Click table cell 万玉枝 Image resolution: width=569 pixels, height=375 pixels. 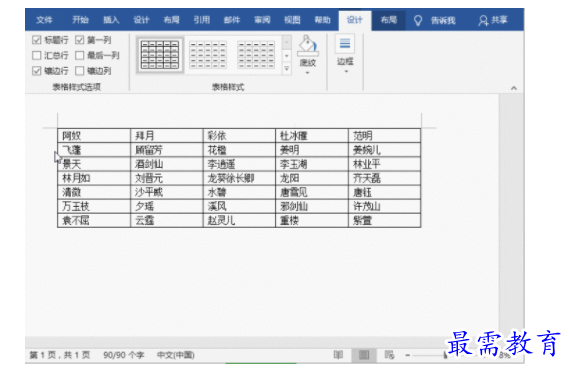pyautogui.click(x=94, y=207)
